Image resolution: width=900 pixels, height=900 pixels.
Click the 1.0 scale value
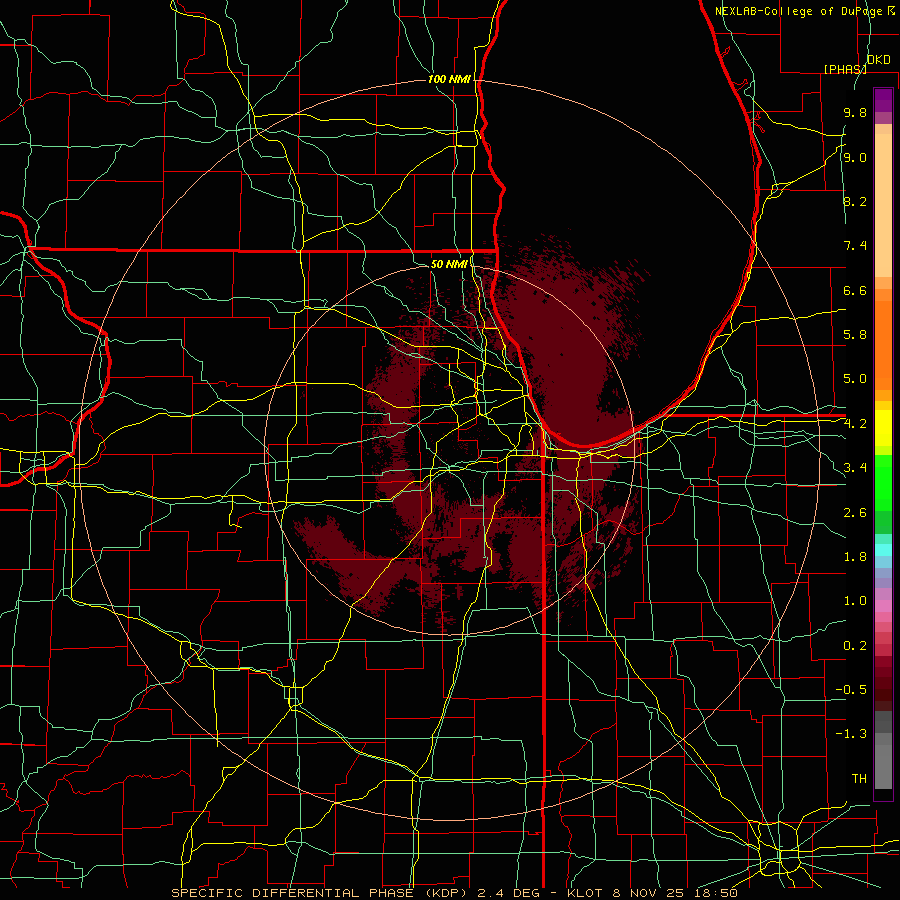click(855, 601)
